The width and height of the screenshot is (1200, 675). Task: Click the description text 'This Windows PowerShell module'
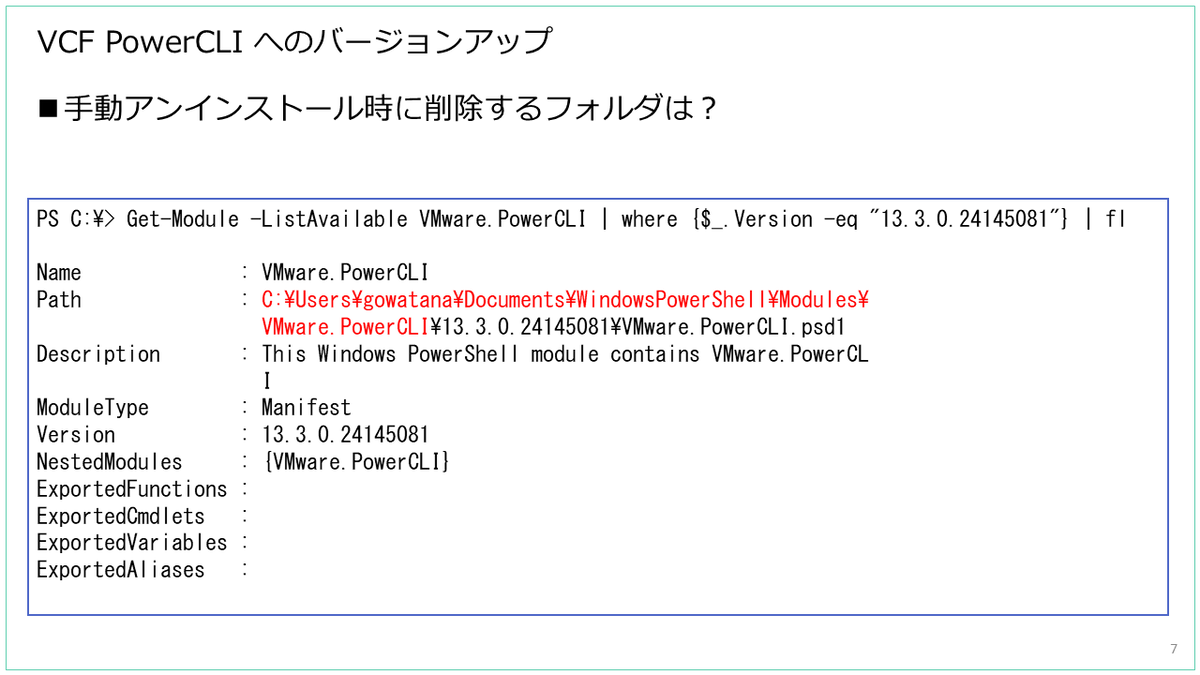point(429,353)
